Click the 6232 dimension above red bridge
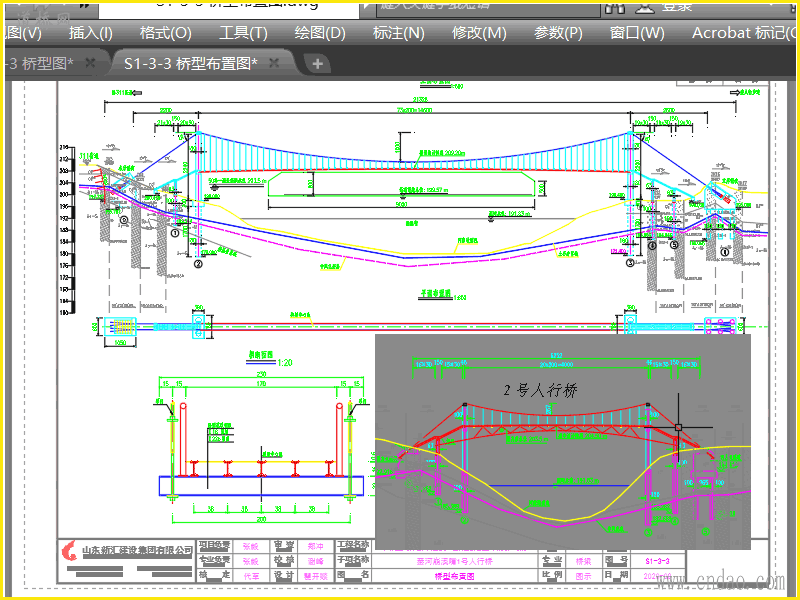This screenshot has width=800, height=600. (x=556, y=356)
